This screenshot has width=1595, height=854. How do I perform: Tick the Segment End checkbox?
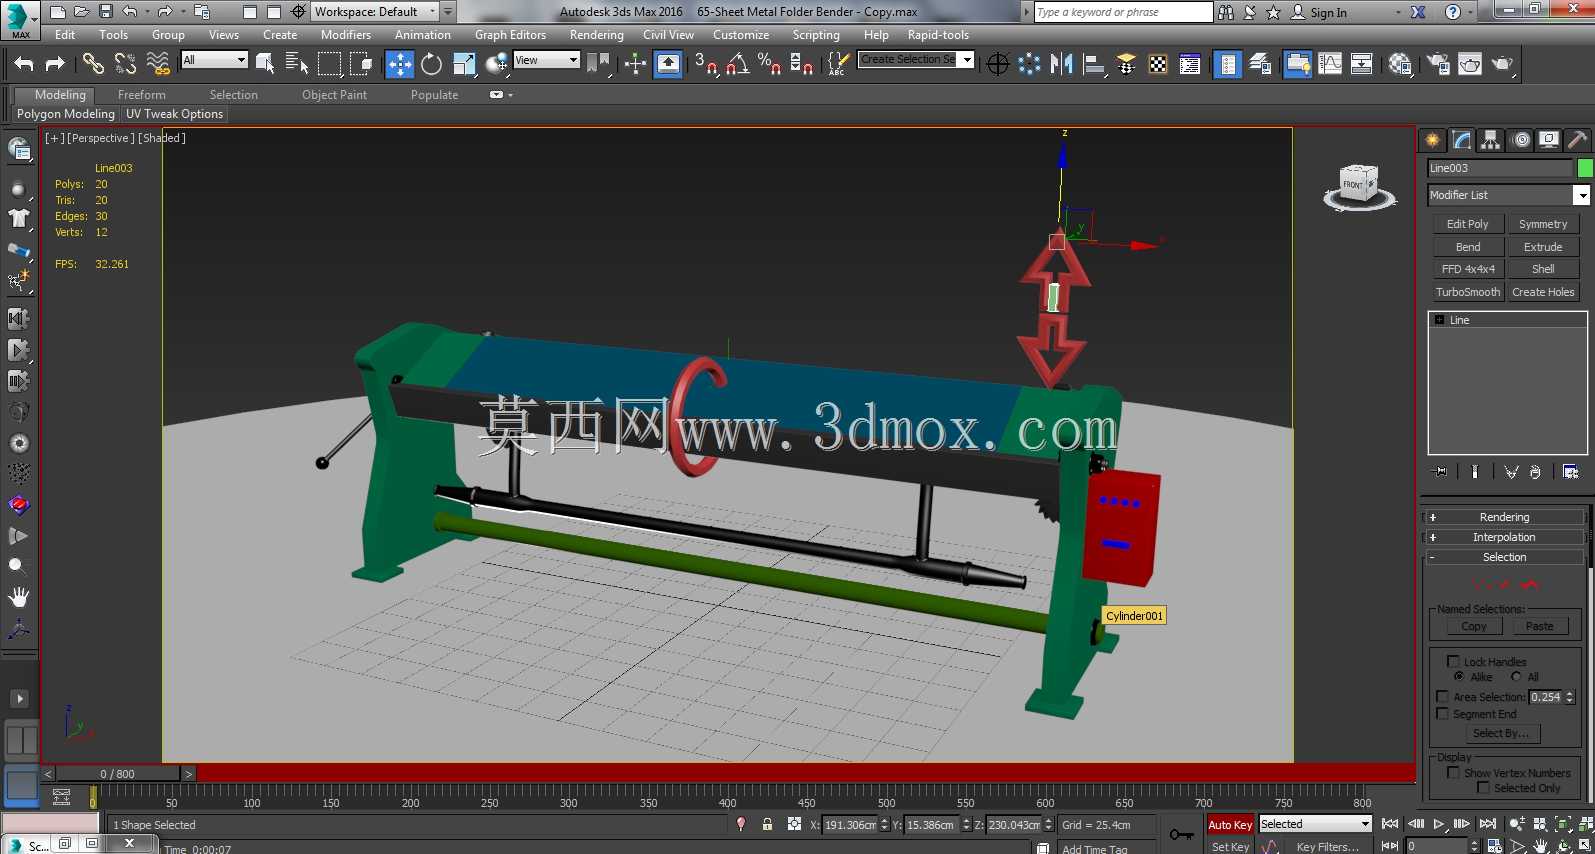pos(1442,714)
